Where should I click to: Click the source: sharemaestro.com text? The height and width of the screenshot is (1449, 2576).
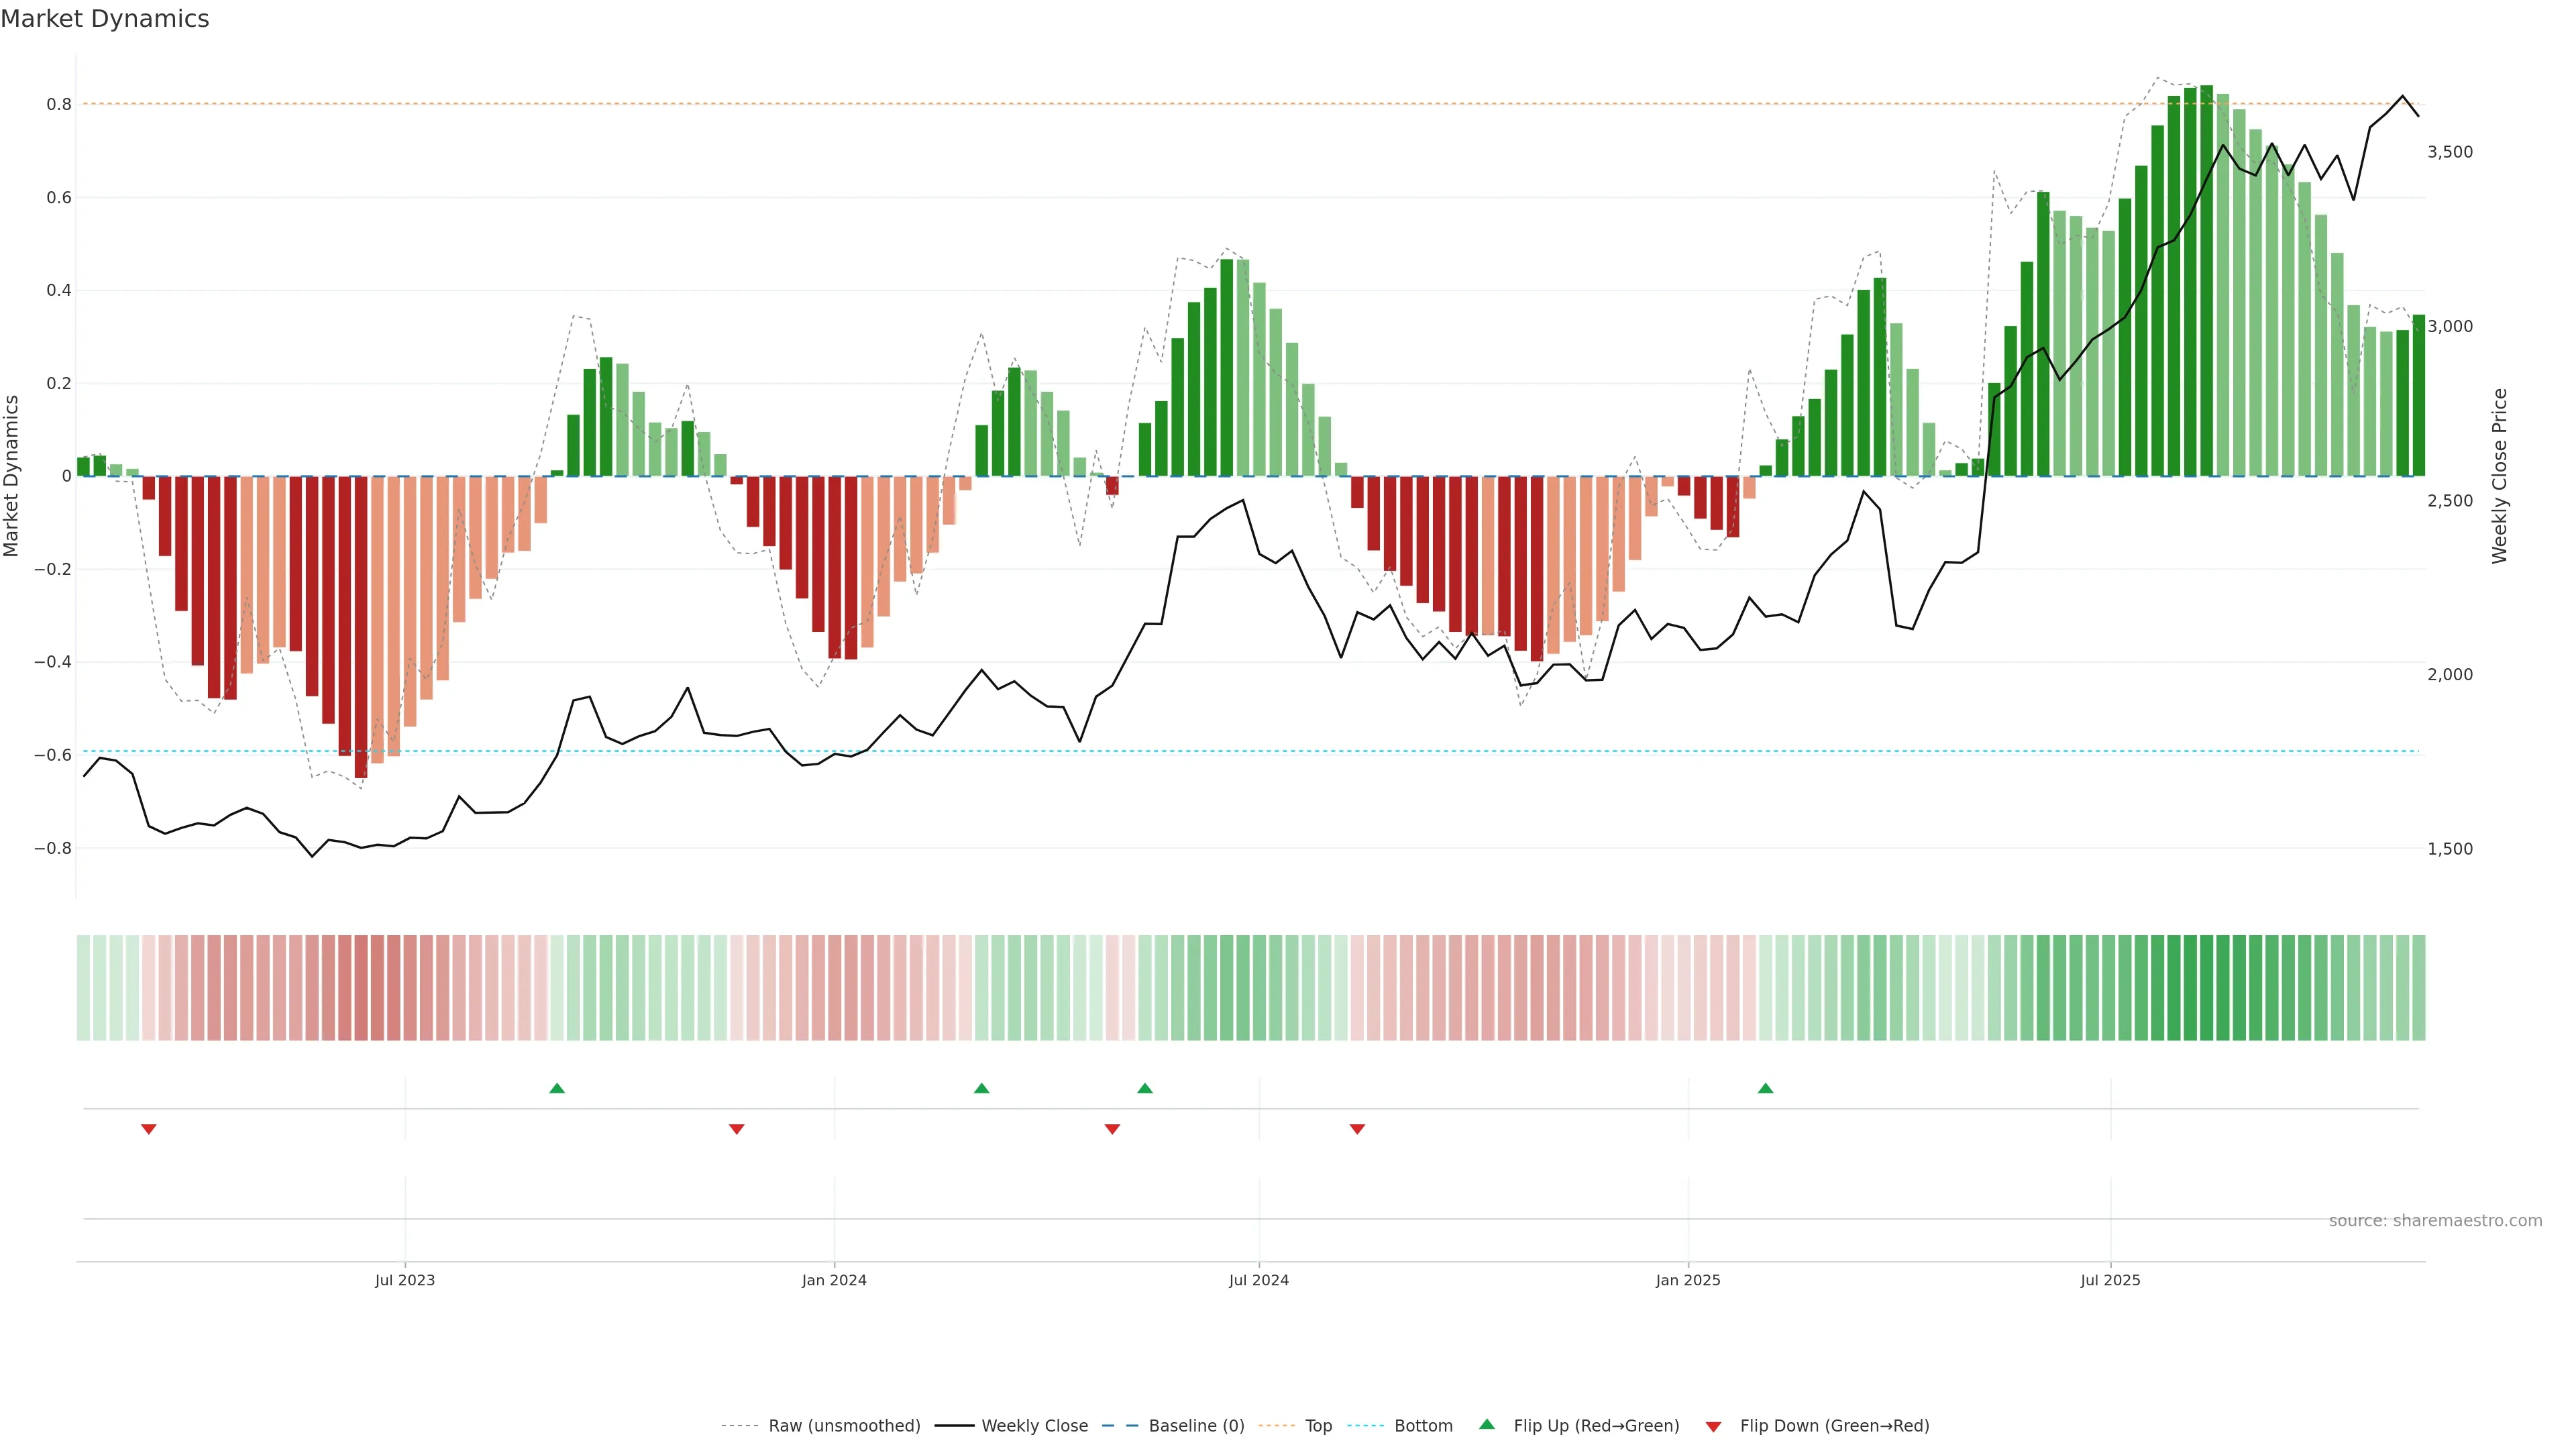(2435, 1221)
